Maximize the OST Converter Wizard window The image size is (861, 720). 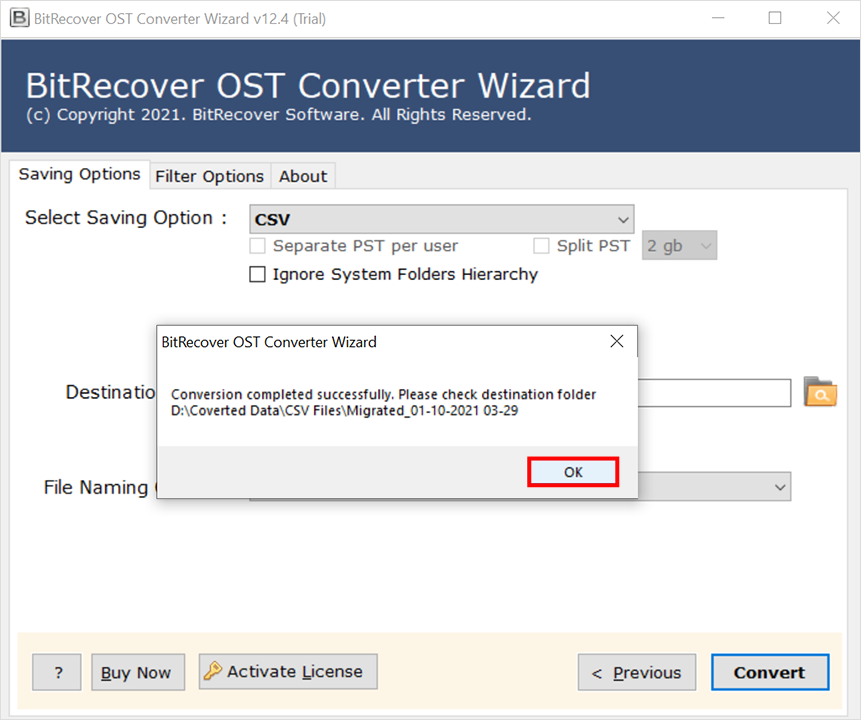(775, 18)
